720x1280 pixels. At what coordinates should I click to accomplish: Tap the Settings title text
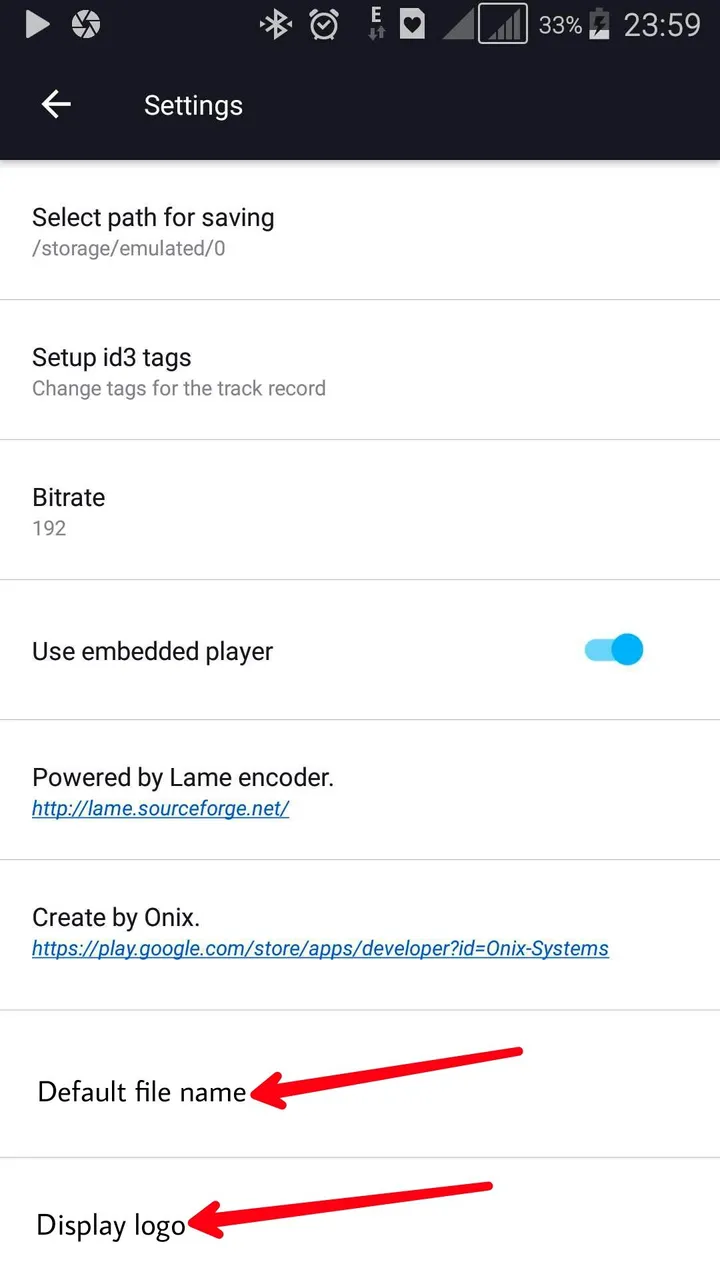(x=193, y=106)
